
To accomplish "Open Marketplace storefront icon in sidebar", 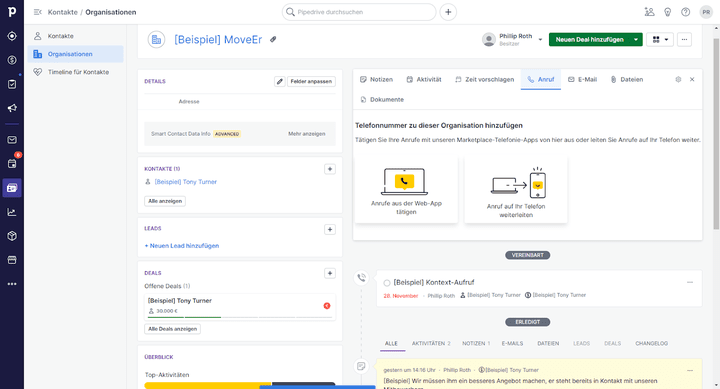I will tap(12, 260).
